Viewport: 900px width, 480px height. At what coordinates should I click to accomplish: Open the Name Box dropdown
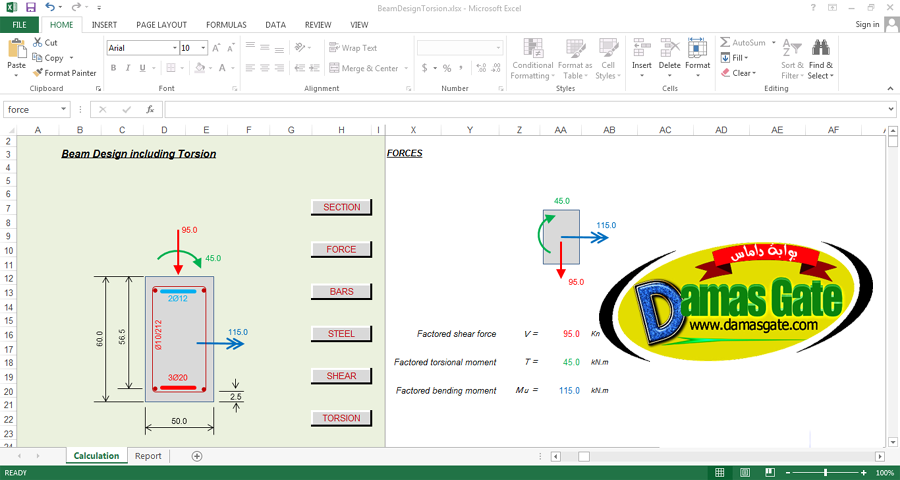pyautogui.click(x=64, y=109)
